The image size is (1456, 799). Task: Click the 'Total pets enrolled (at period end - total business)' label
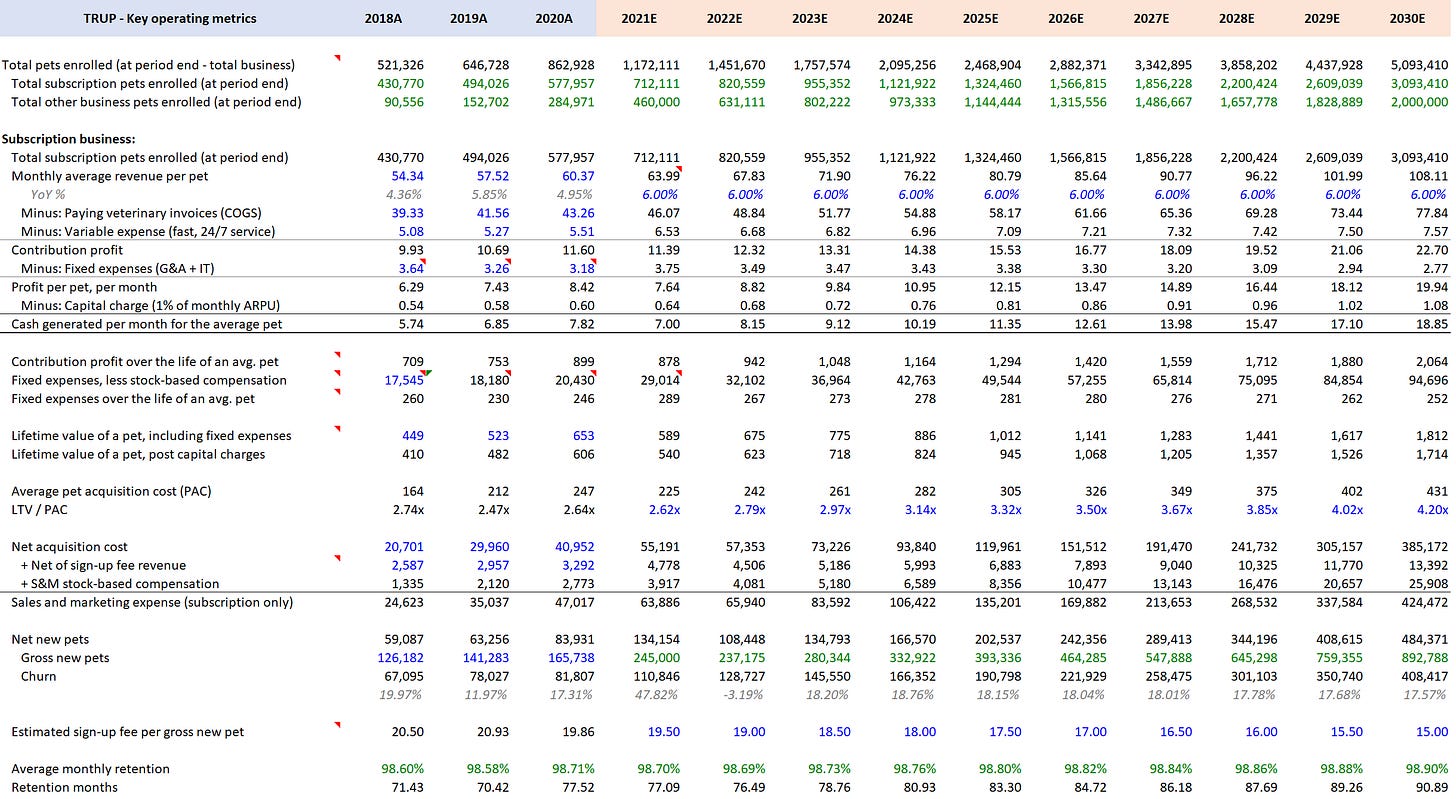coord(148,65)
